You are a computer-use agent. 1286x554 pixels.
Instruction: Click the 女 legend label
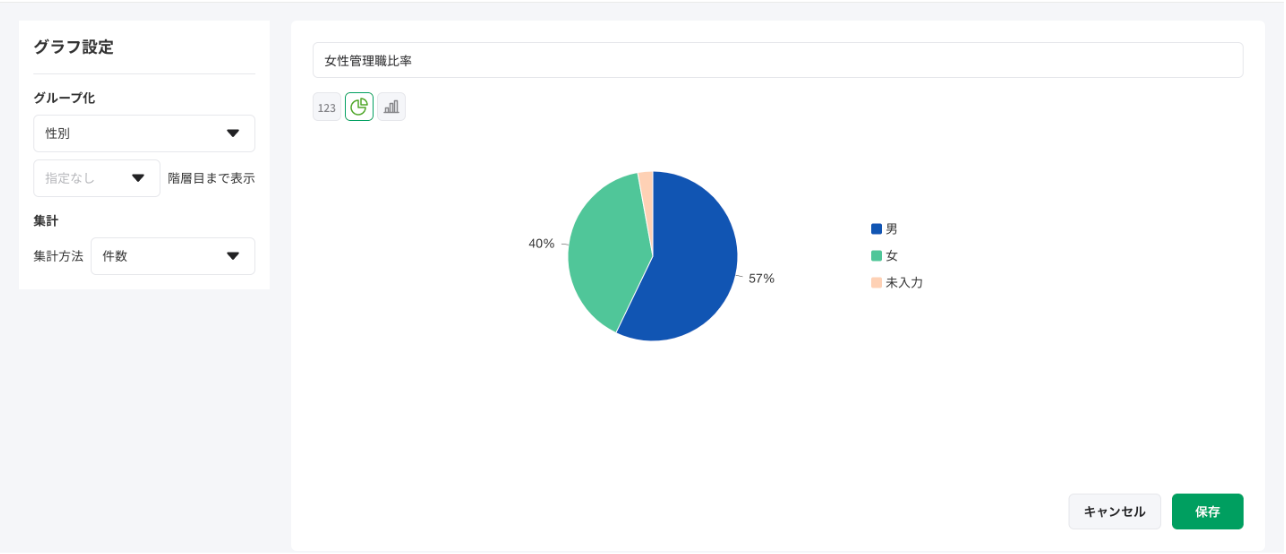pos(892,256)
